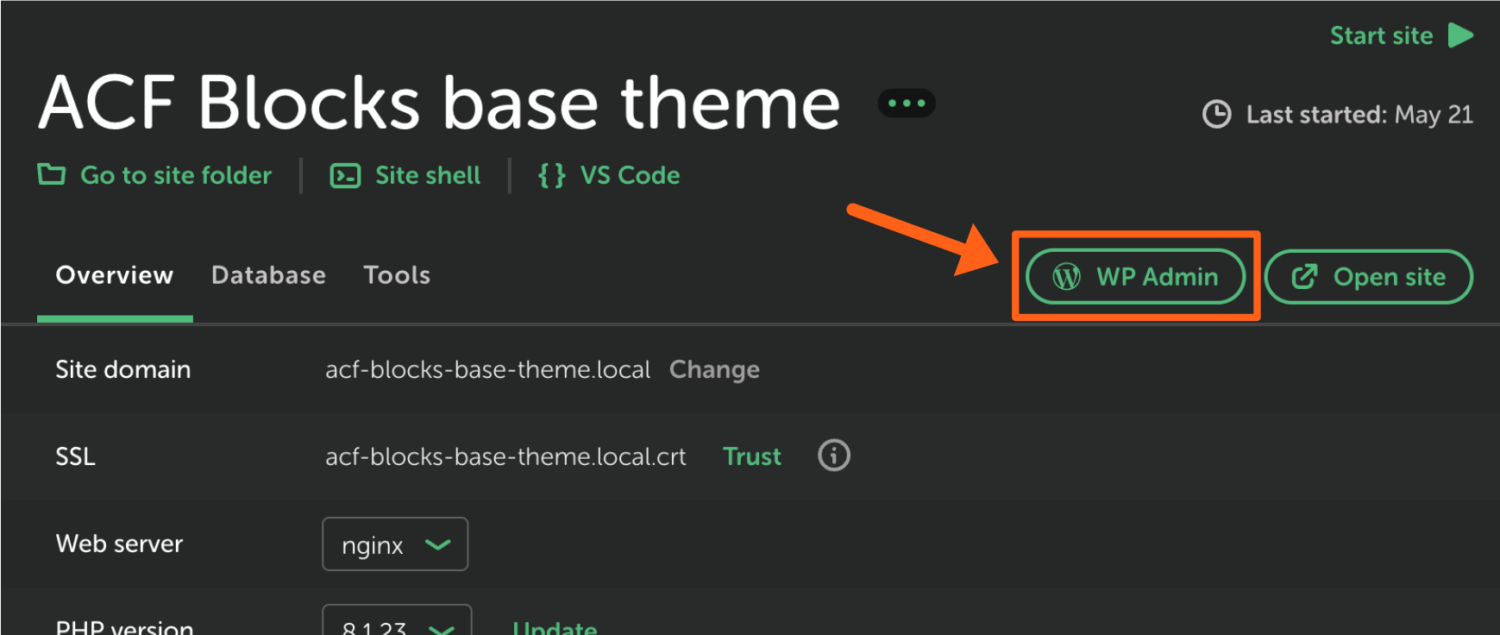Click the Last started clock icon

1216,115
